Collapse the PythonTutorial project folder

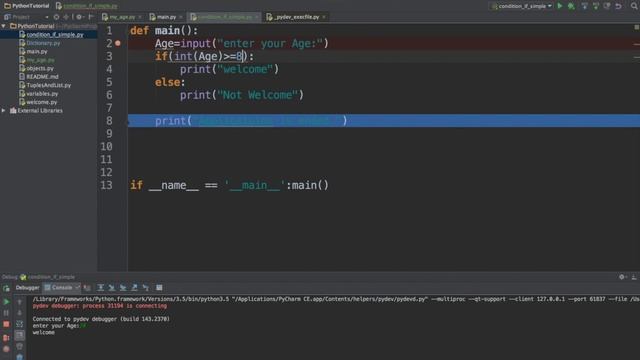coord(4,26)
